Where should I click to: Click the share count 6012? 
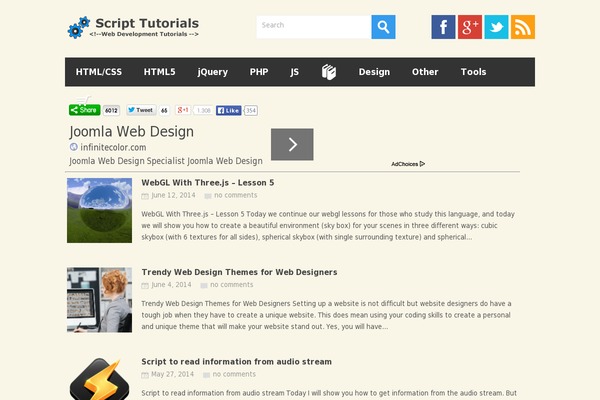click(x=111, y=111)
